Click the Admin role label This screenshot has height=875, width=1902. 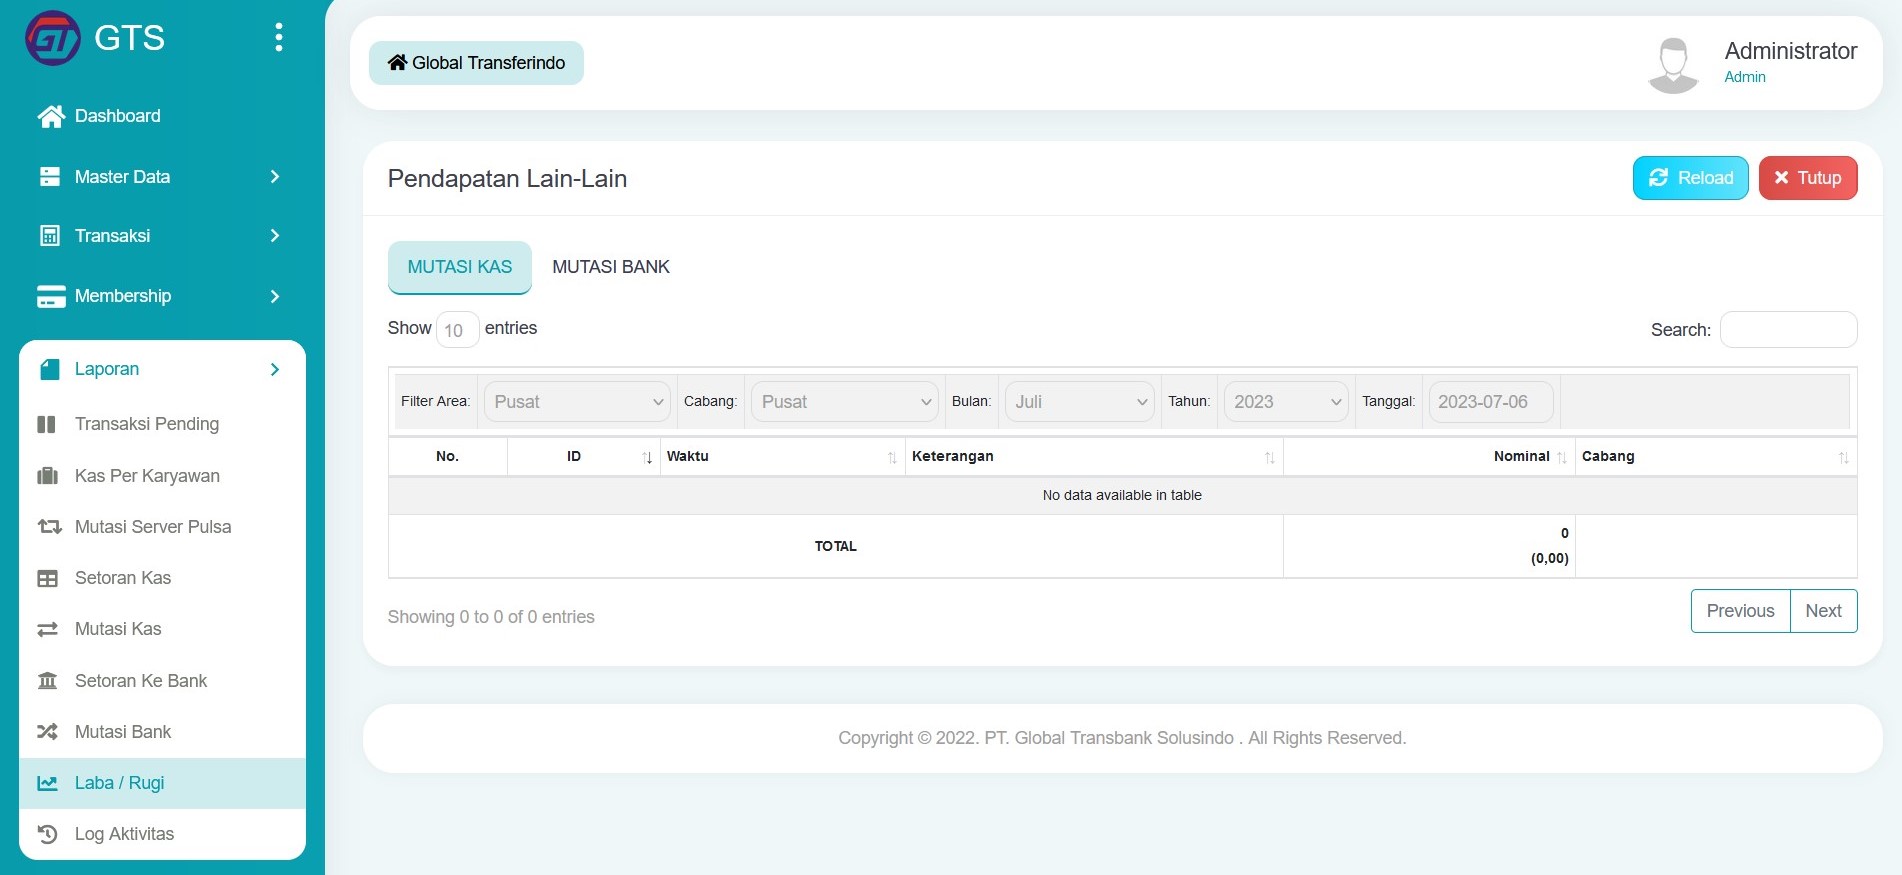click(1745, 77)
